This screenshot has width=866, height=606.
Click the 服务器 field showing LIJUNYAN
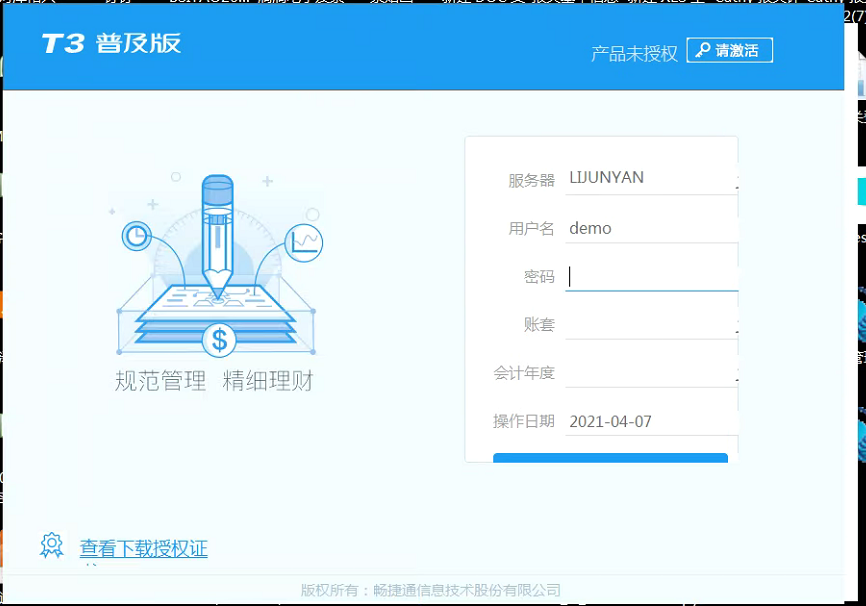(651, 178)
